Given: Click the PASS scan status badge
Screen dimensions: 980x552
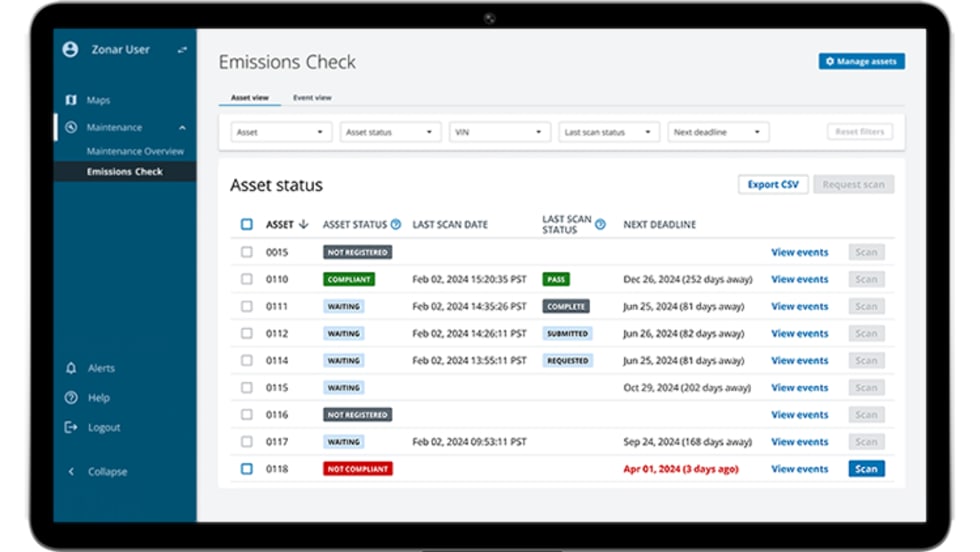Looking at the screenshot, I should (556, 279).
